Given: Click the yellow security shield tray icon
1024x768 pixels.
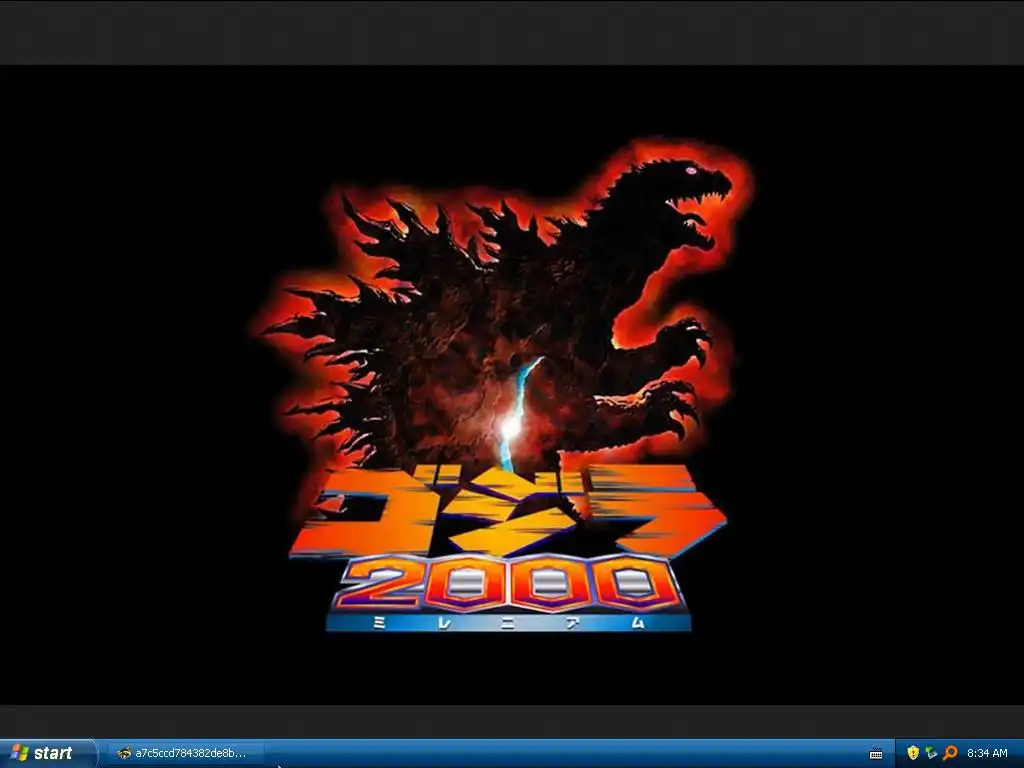Looking at the screenshot, I should pyautogui.click(x=913, y=753).
